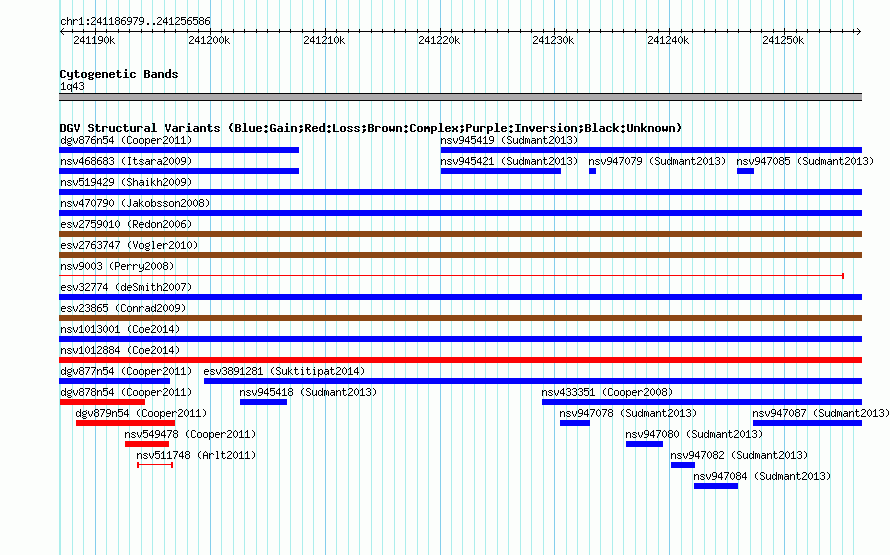Open dgv878n54 (Cooper2011) red loss bar

pyautogui.click(x=102, y=402)
